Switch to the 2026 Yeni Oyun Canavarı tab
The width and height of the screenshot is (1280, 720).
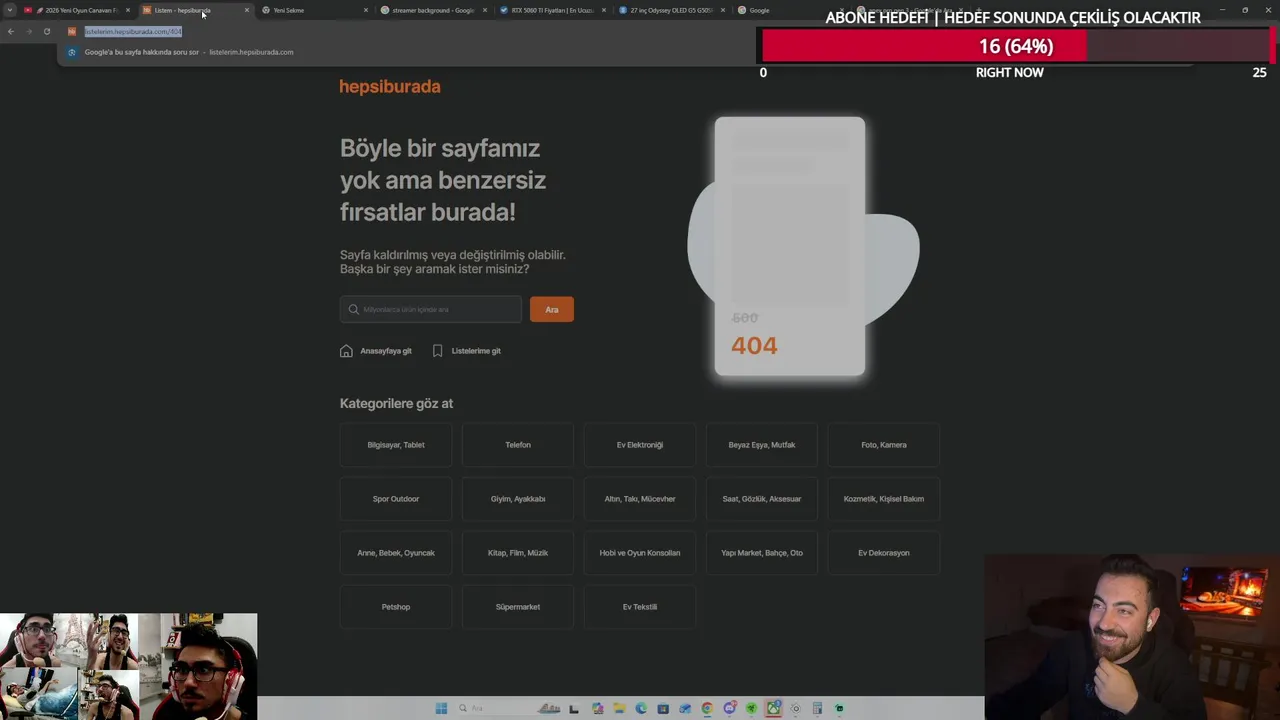78,10
